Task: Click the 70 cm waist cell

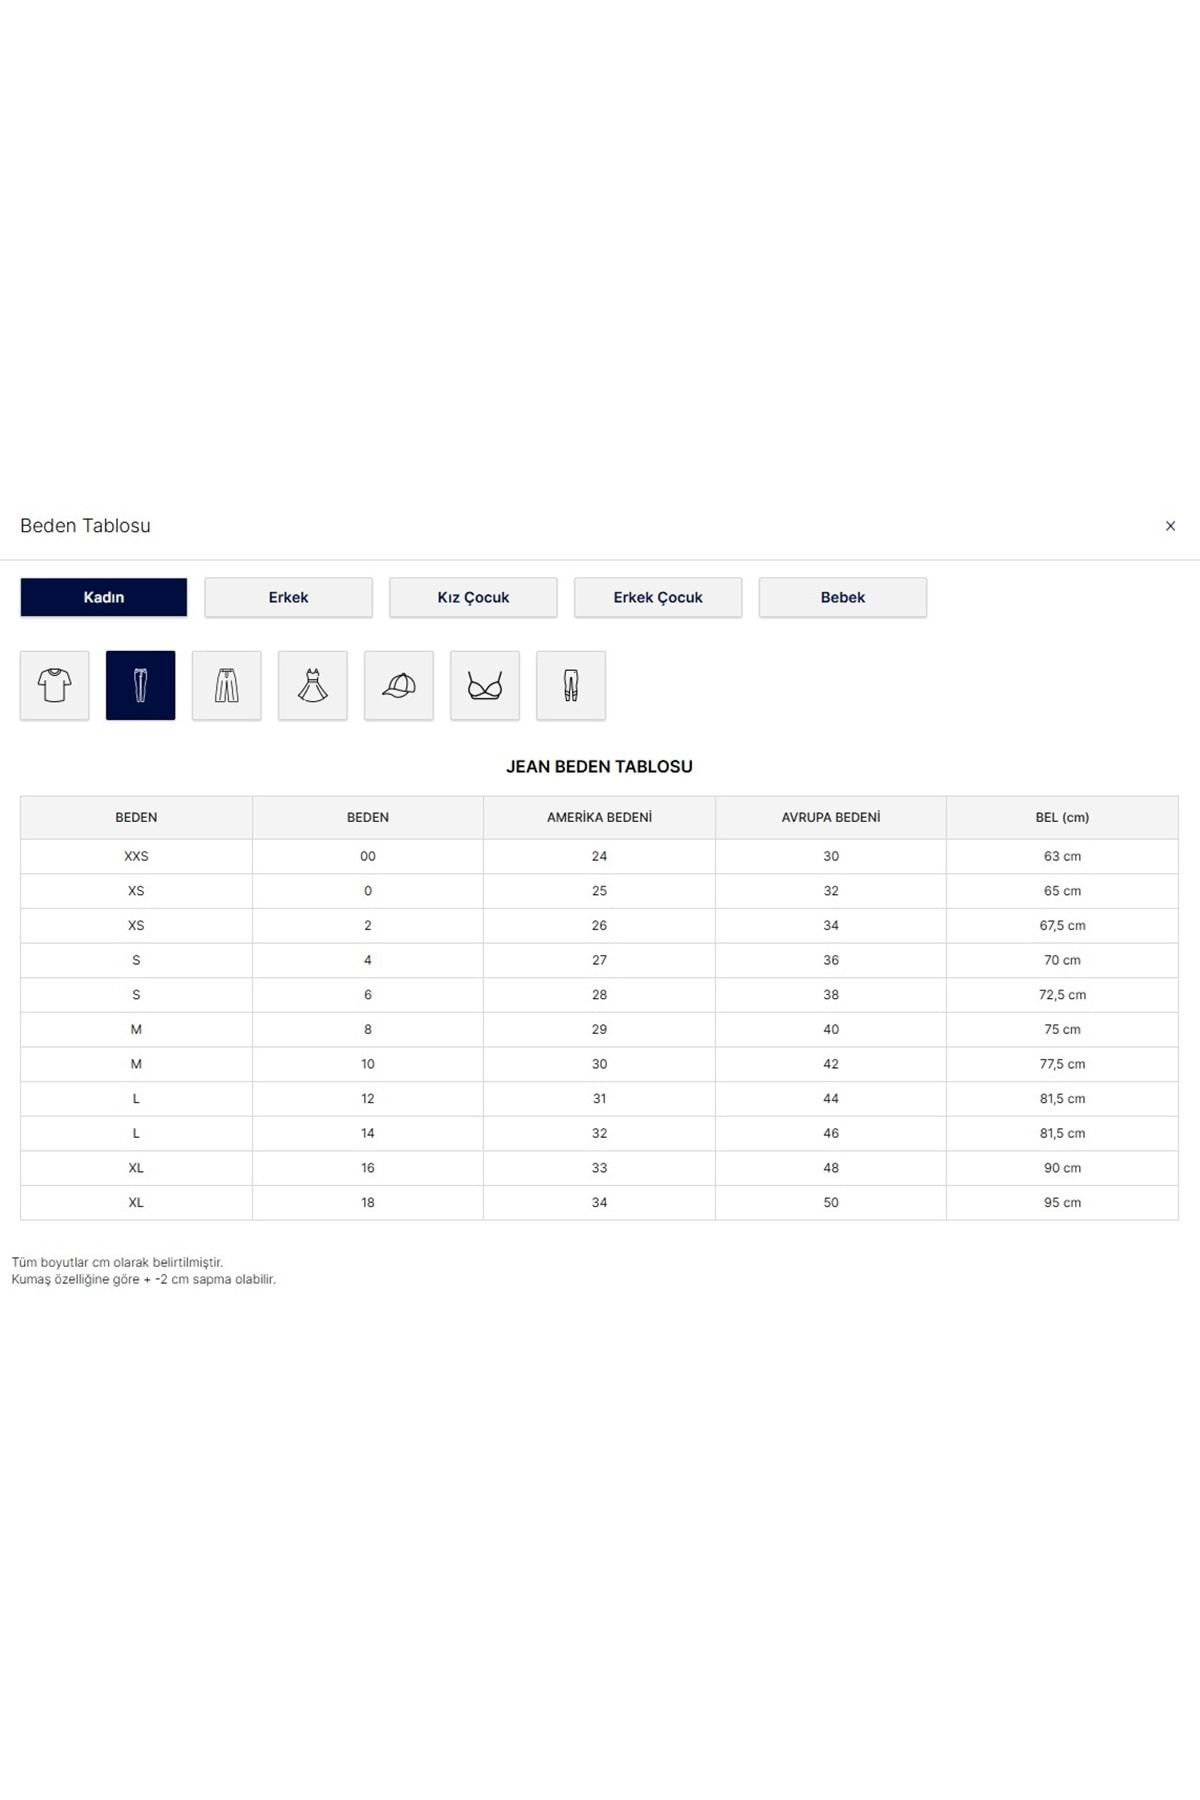Action: click(x=1062, y=960)
